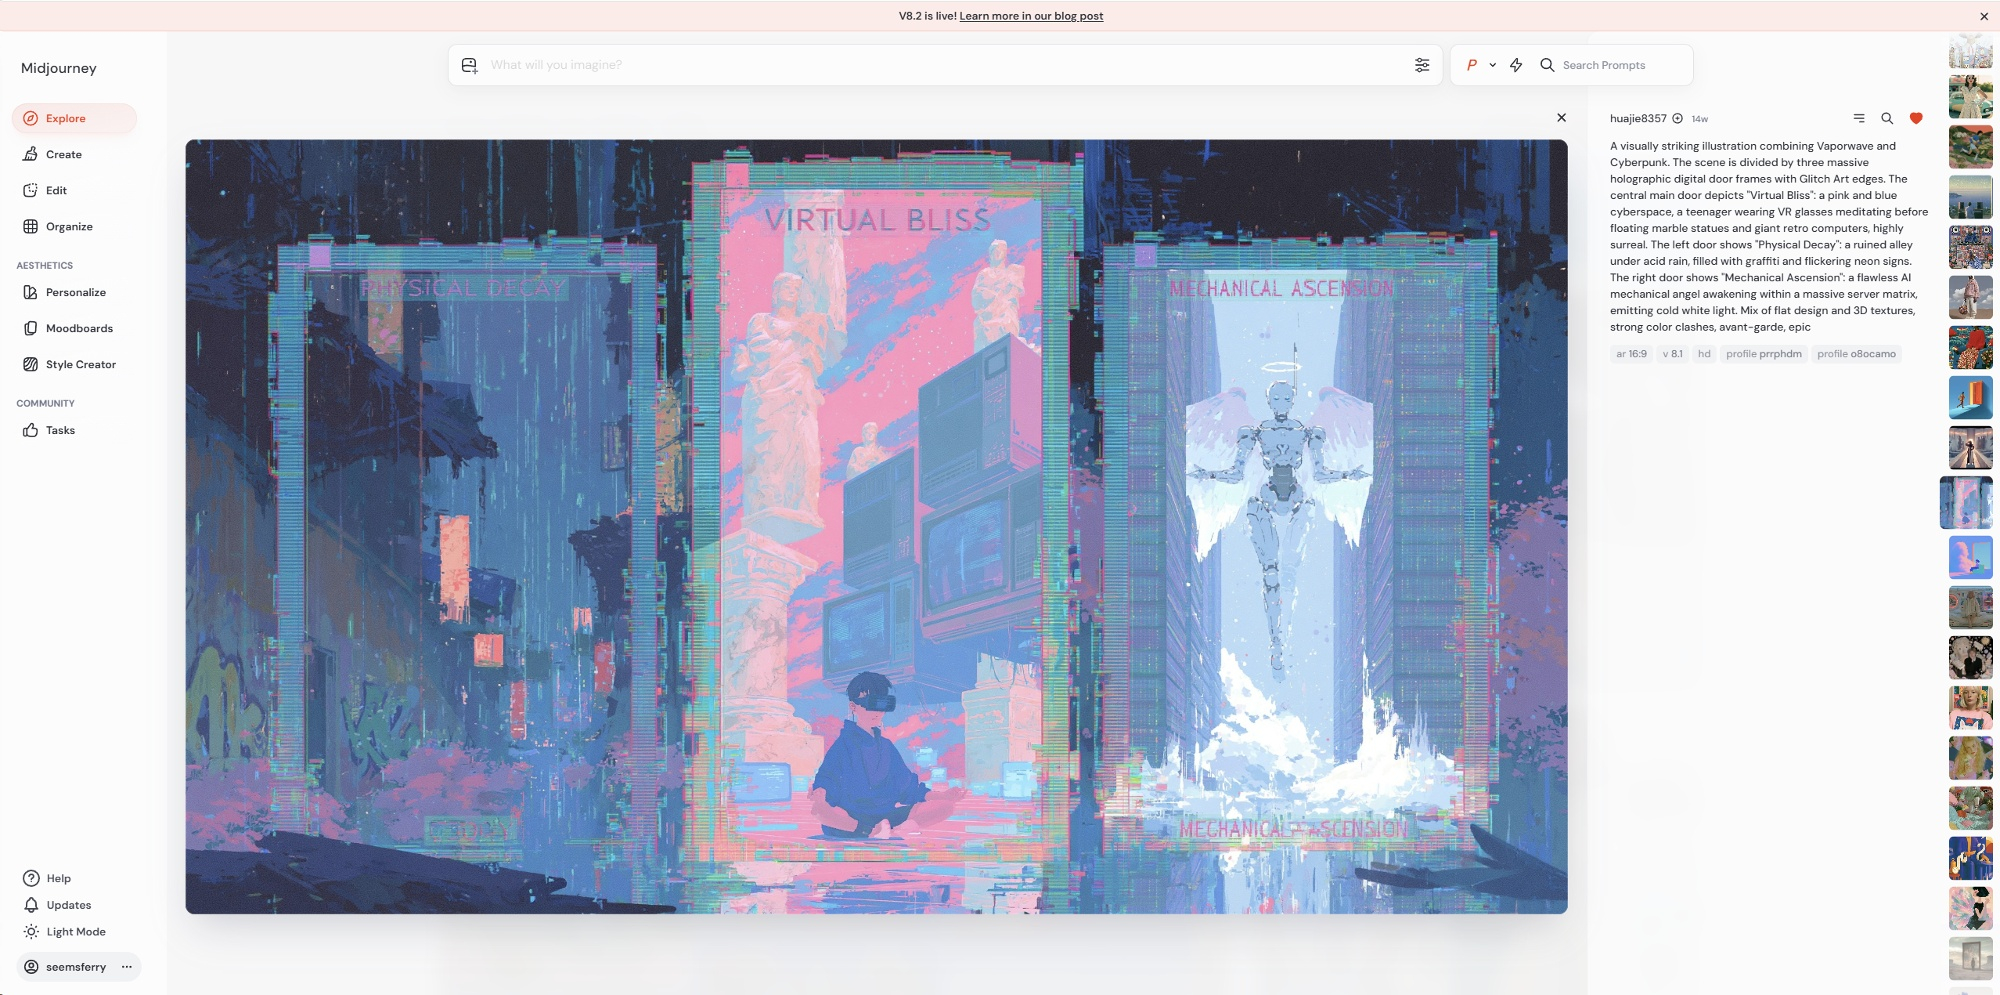The image size is (2000, 995).
Task: Click the add image icon in prompt bar
Action: (469, 65)
